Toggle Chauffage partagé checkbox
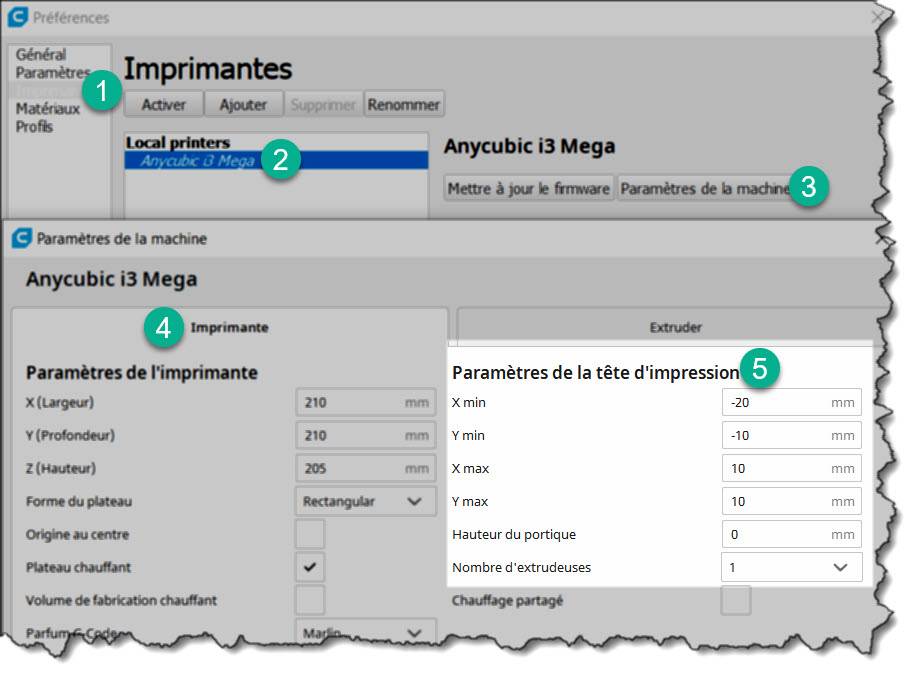 click(x=736, y=600)
